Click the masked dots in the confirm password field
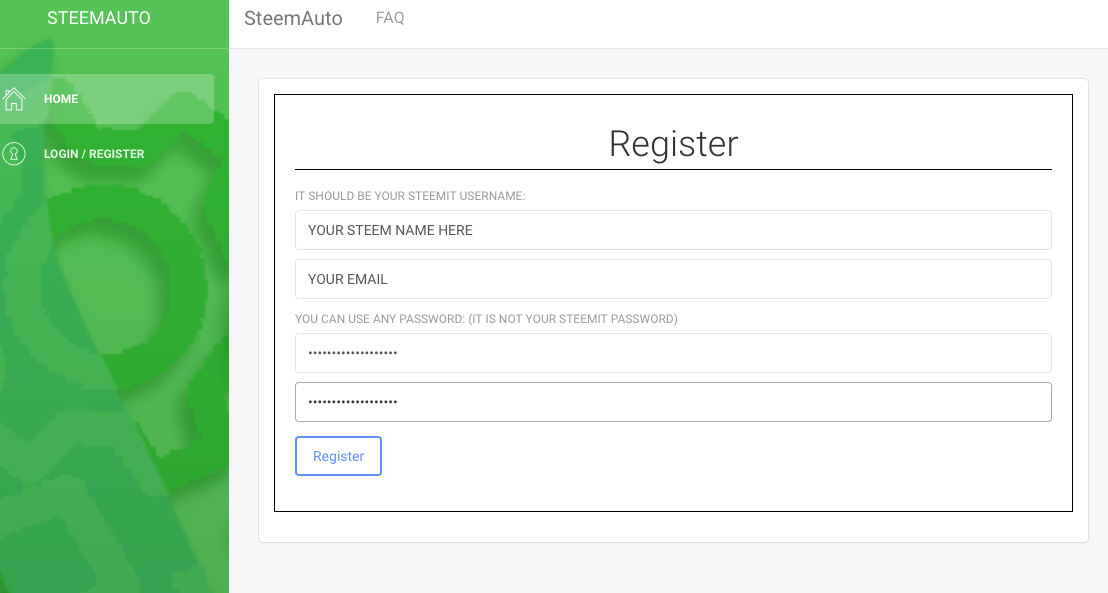The width and height of the screenshot is (1108, 593). pos(353,402)
